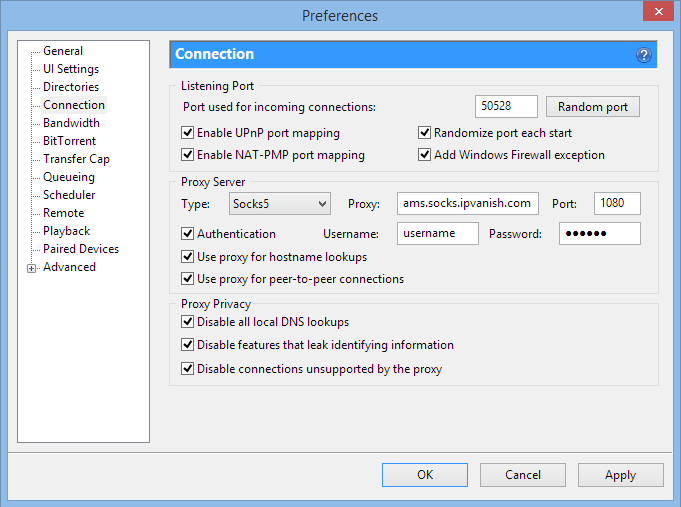Toggle proxy Authentication checkbox
Image resolution: width=681 pixels, height=507 pixels.
tap(187, 234)
